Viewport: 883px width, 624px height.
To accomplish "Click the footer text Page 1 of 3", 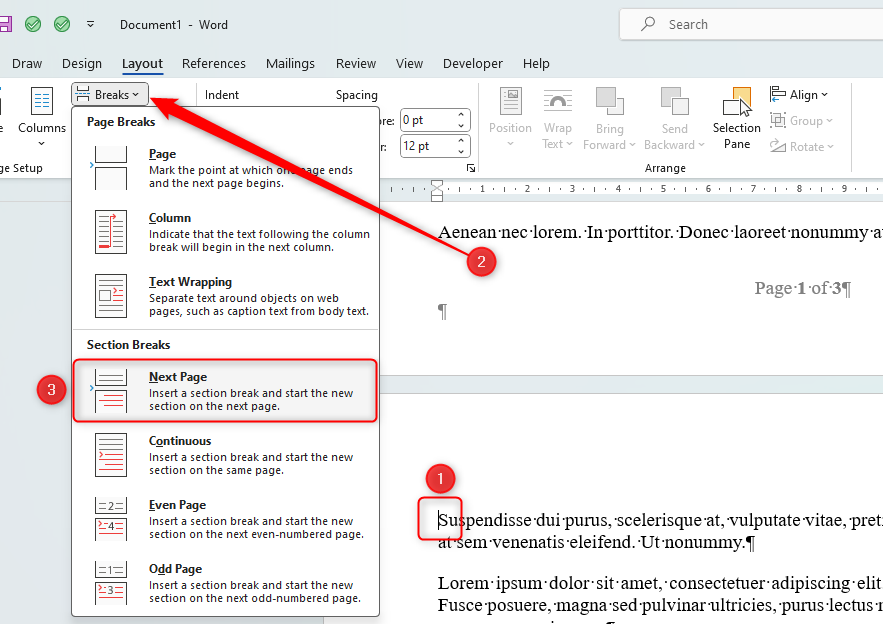I will pyautogui.click(x=802, y=288).
